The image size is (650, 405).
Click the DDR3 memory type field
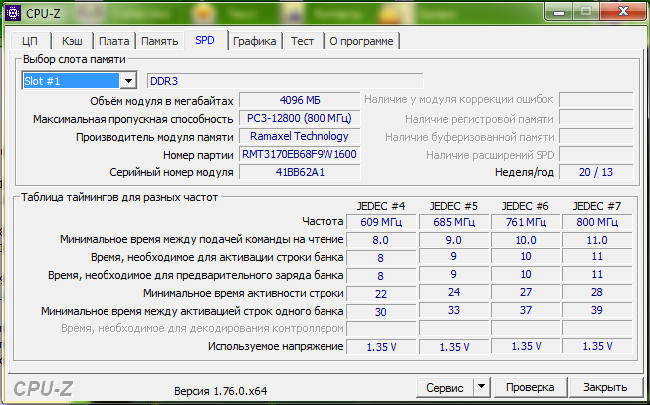285,81
